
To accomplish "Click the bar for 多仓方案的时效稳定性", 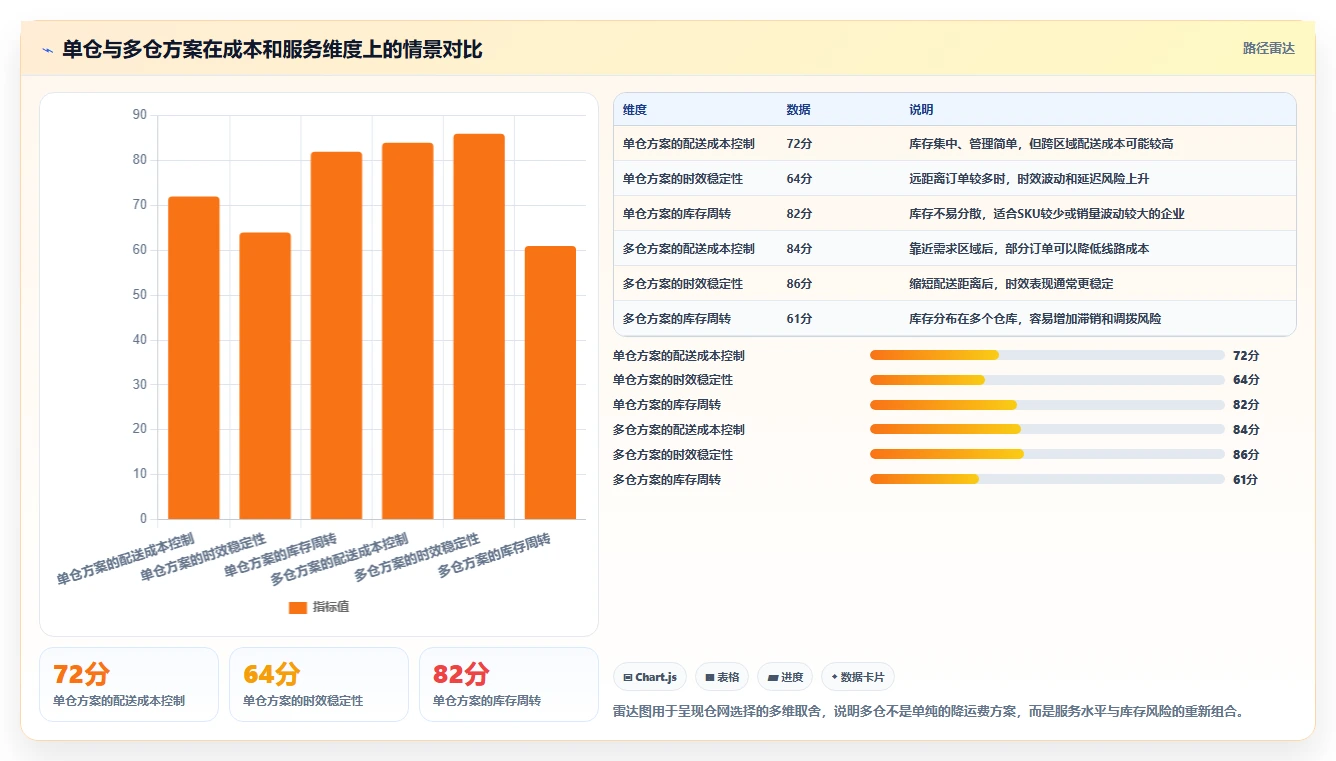I will click(x=479, y=326).
